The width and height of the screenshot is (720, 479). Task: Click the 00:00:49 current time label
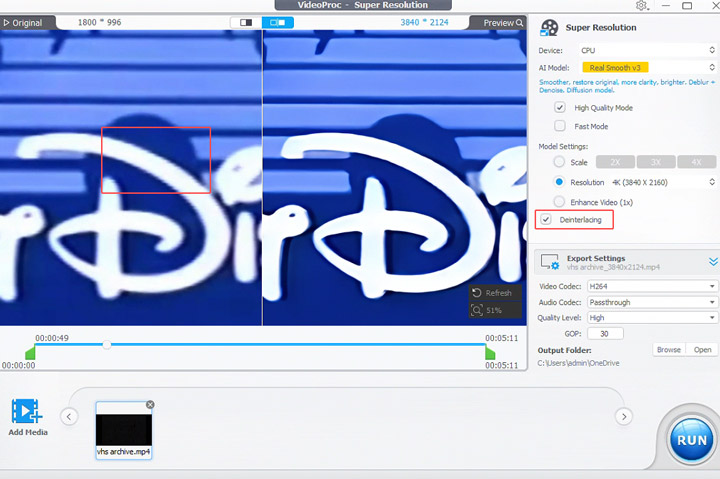(x=52, y=338)
